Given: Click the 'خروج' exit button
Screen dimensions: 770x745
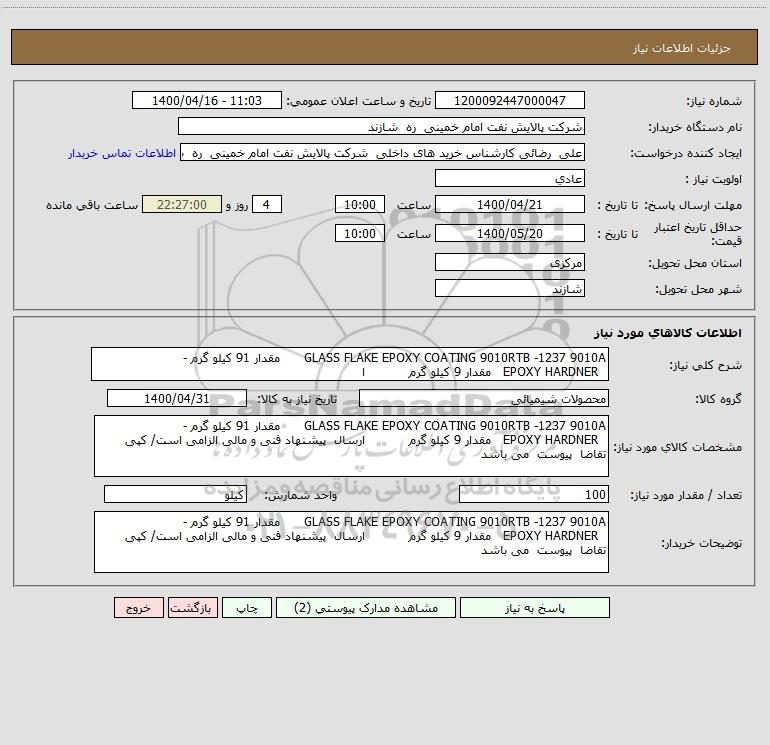Looking at the screenshot, I should tap(138, 607).
